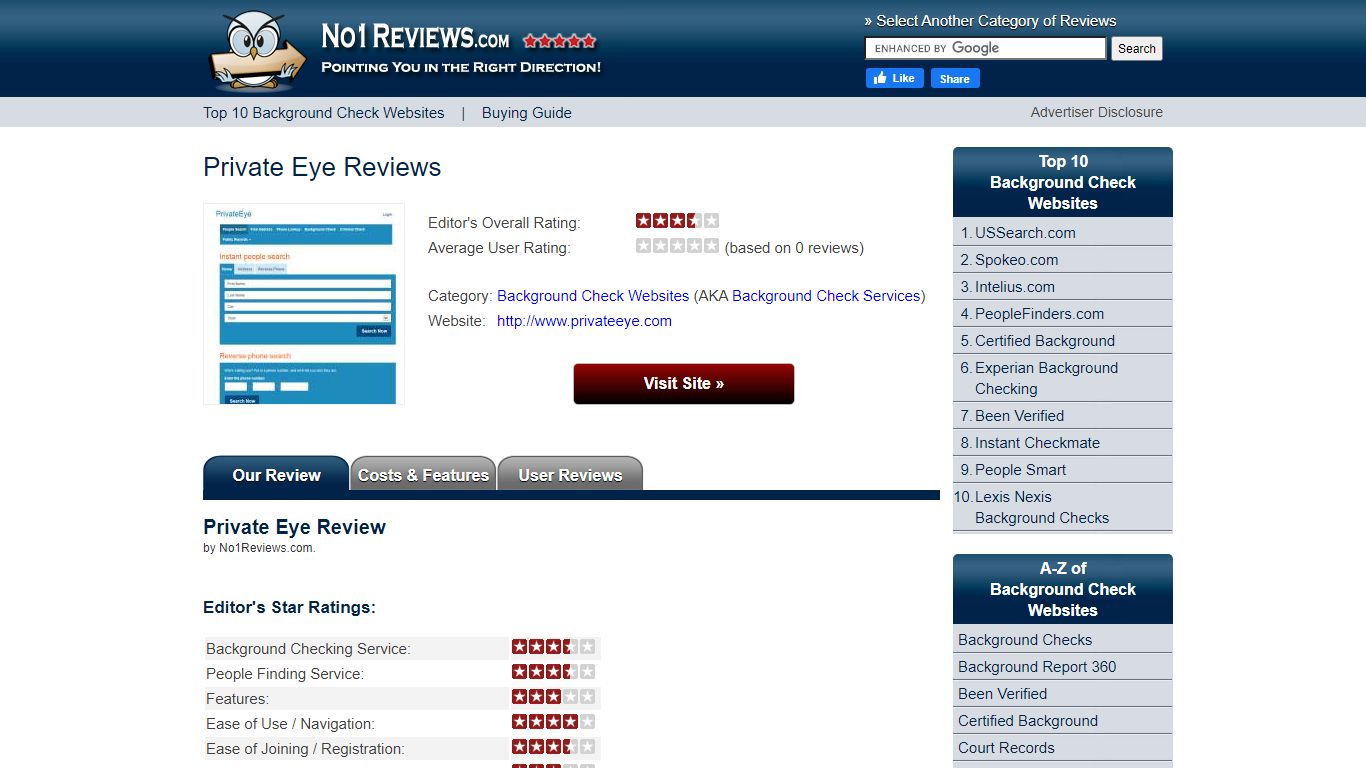
Task: Open Experian Background Checking in the list
Action: pyautogui.click(x=1046, y=378)
